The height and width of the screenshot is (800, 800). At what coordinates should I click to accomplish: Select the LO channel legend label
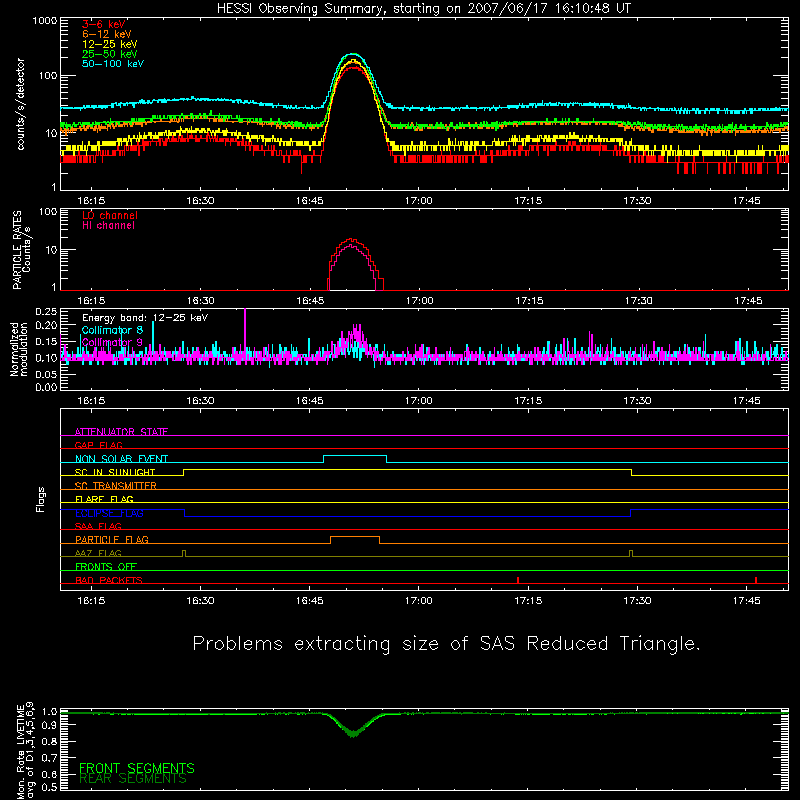click(x=110, y=215)
